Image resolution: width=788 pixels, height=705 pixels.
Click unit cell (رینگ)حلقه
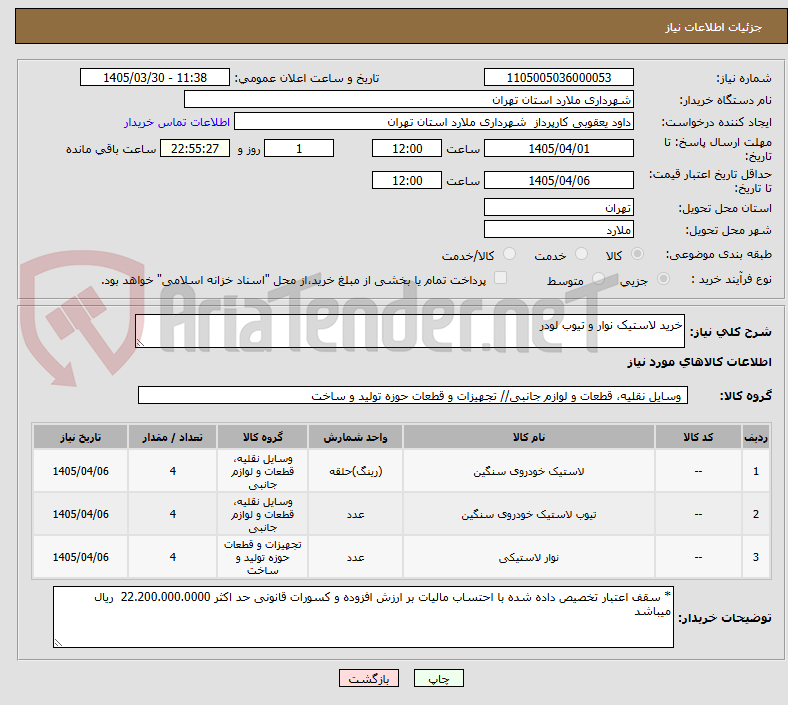tap(355, 471)
